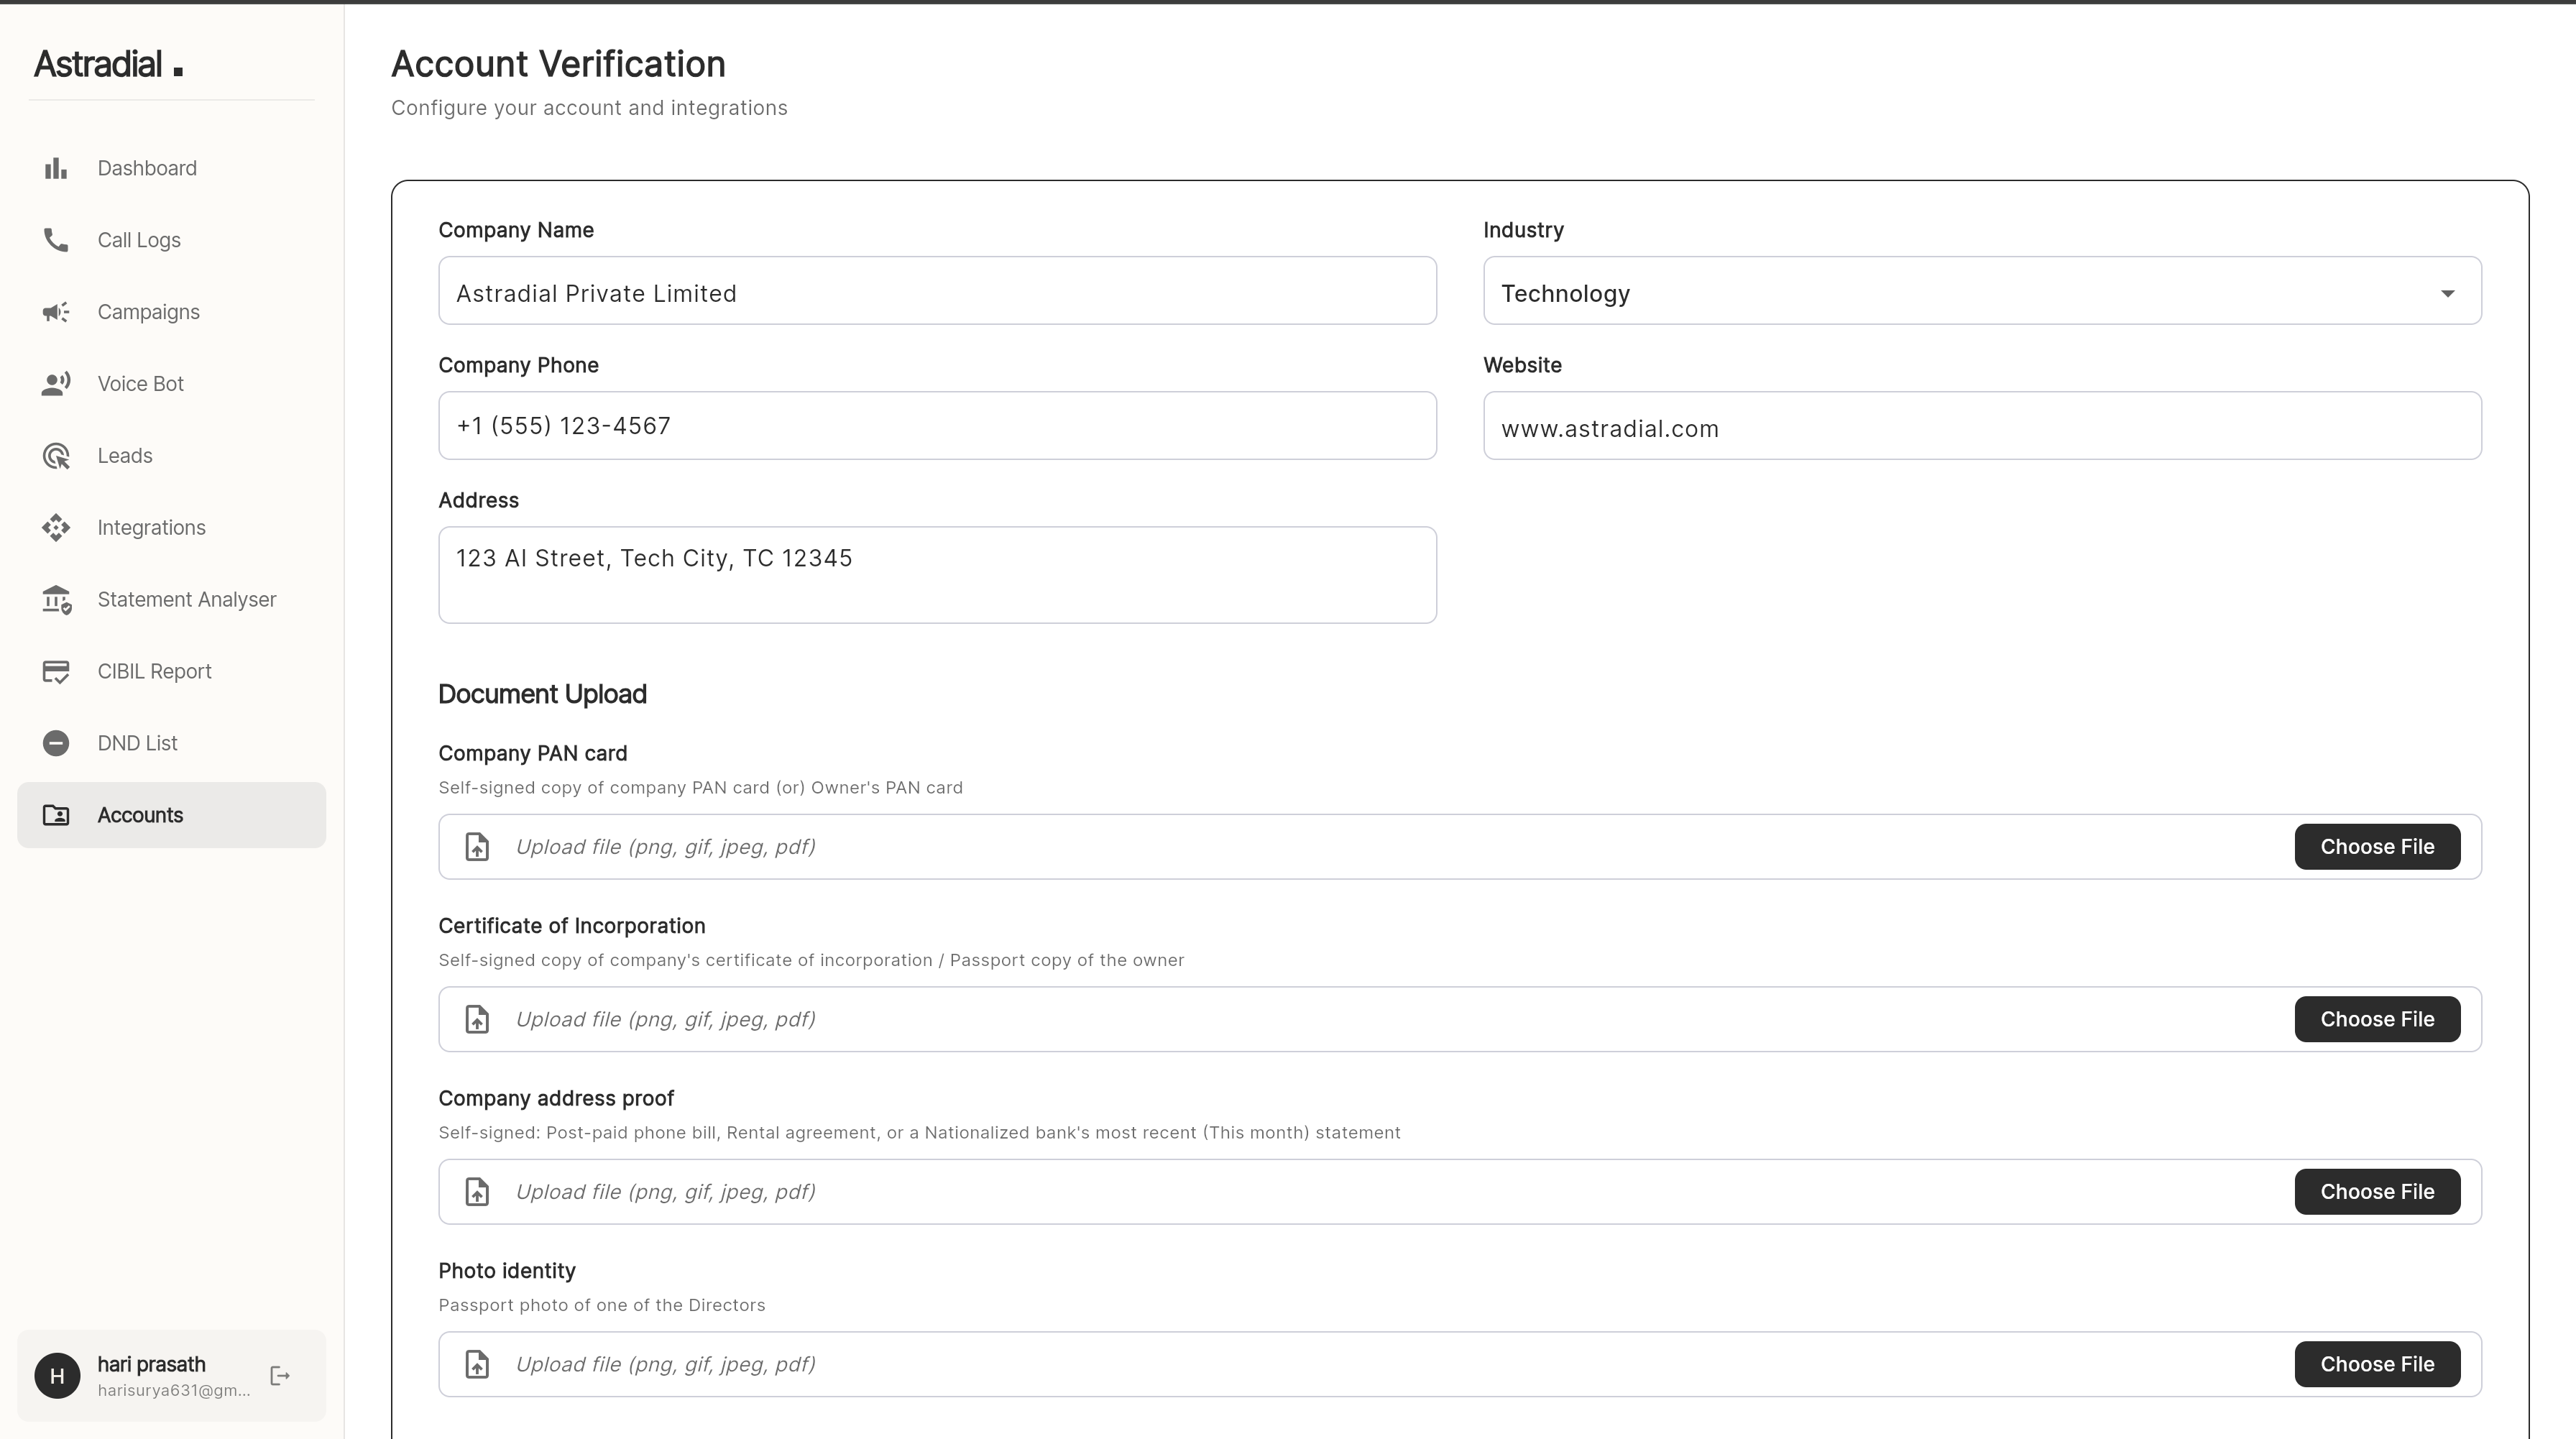Click the Company Name input field

pyautogui.click(x=937, y=292)
